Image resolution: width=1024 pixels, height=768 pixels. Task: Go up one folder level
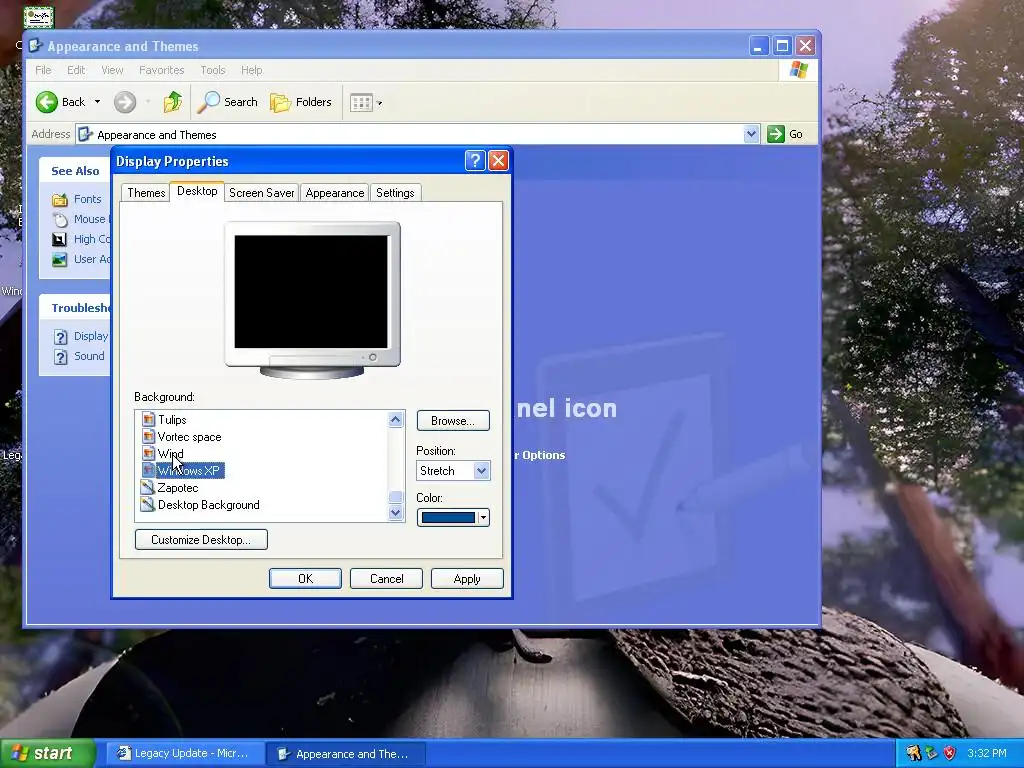(x=172, y=102)
